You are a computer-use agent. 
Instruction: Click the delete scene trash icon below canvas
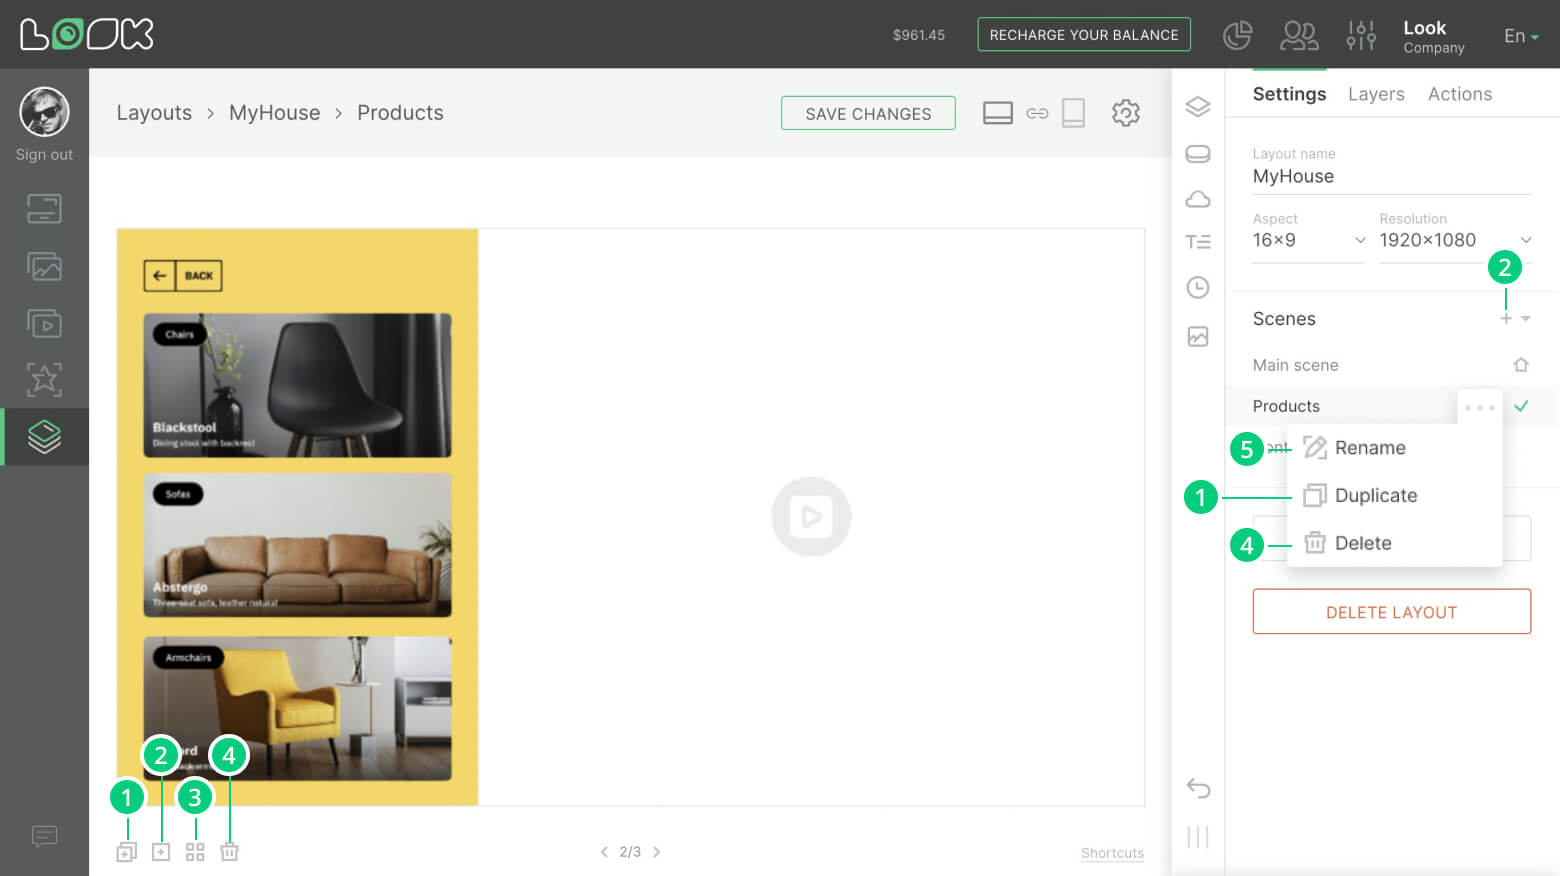(x=229, y=852)
